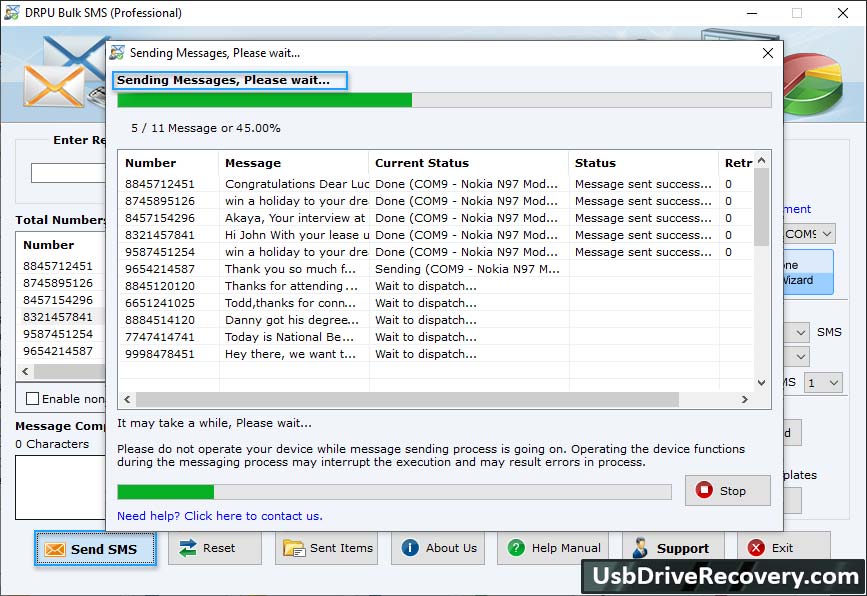
Task: Select the table row for number 8845712451
Action: pos(436,184)
